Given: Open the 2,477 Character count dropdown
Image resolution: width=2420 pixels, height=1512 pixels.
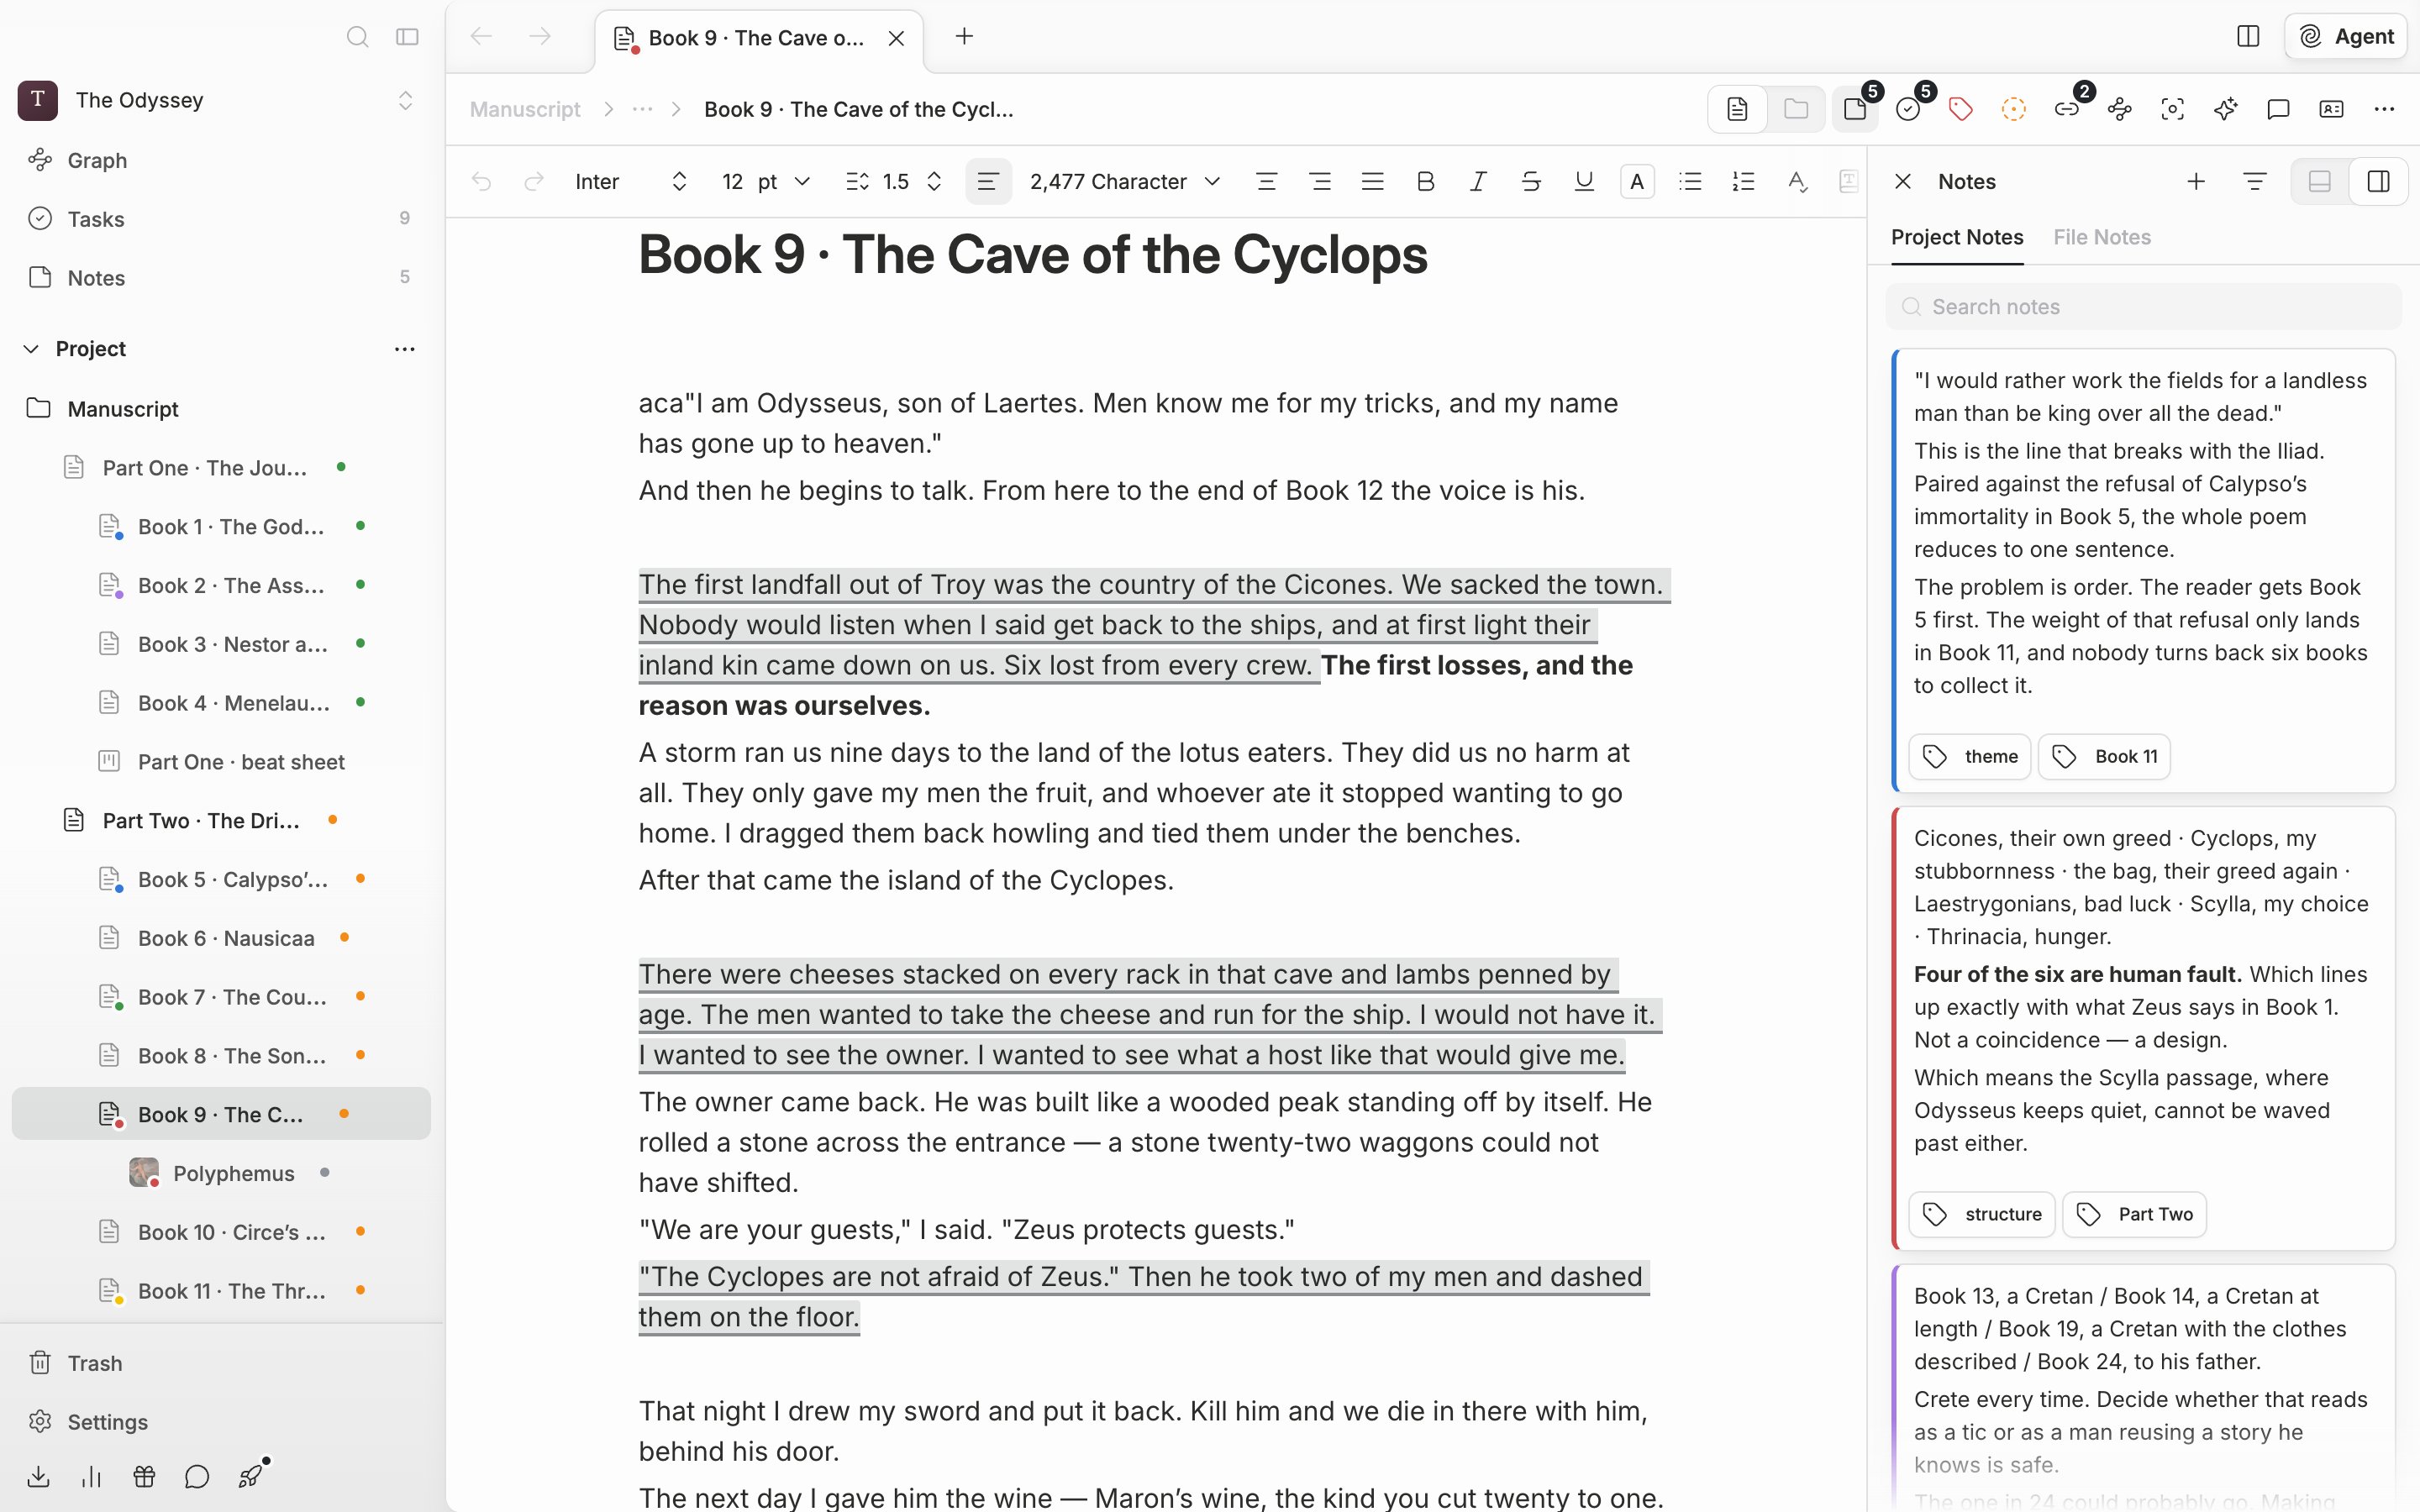Looking at the screenshot, I should (x=1125, y=181).
